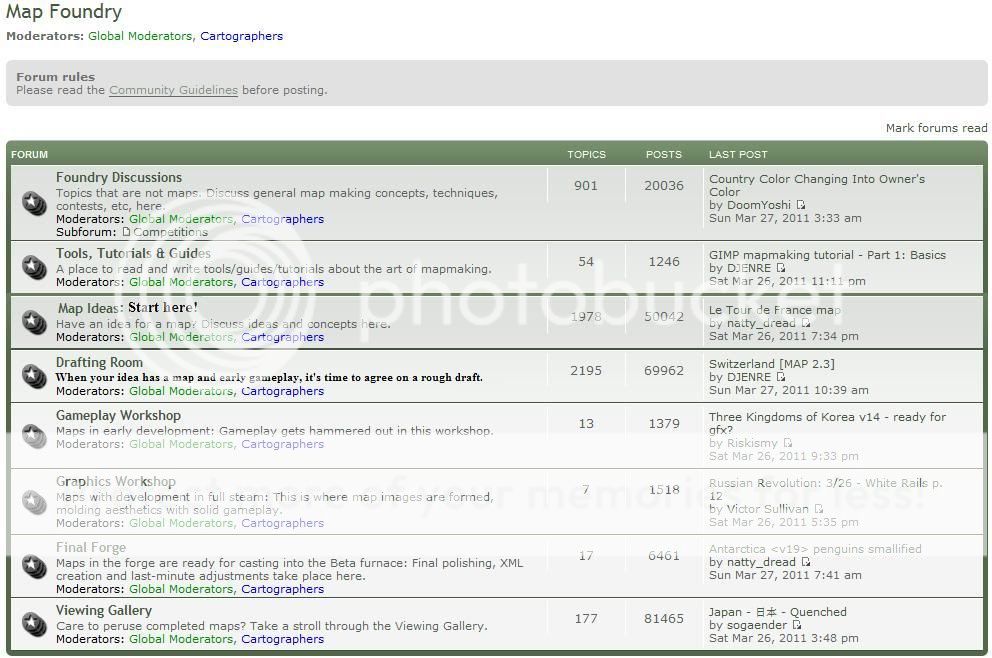Open the Competitions subforum link
The image size is (992, 658).
[x=170, y=232]
